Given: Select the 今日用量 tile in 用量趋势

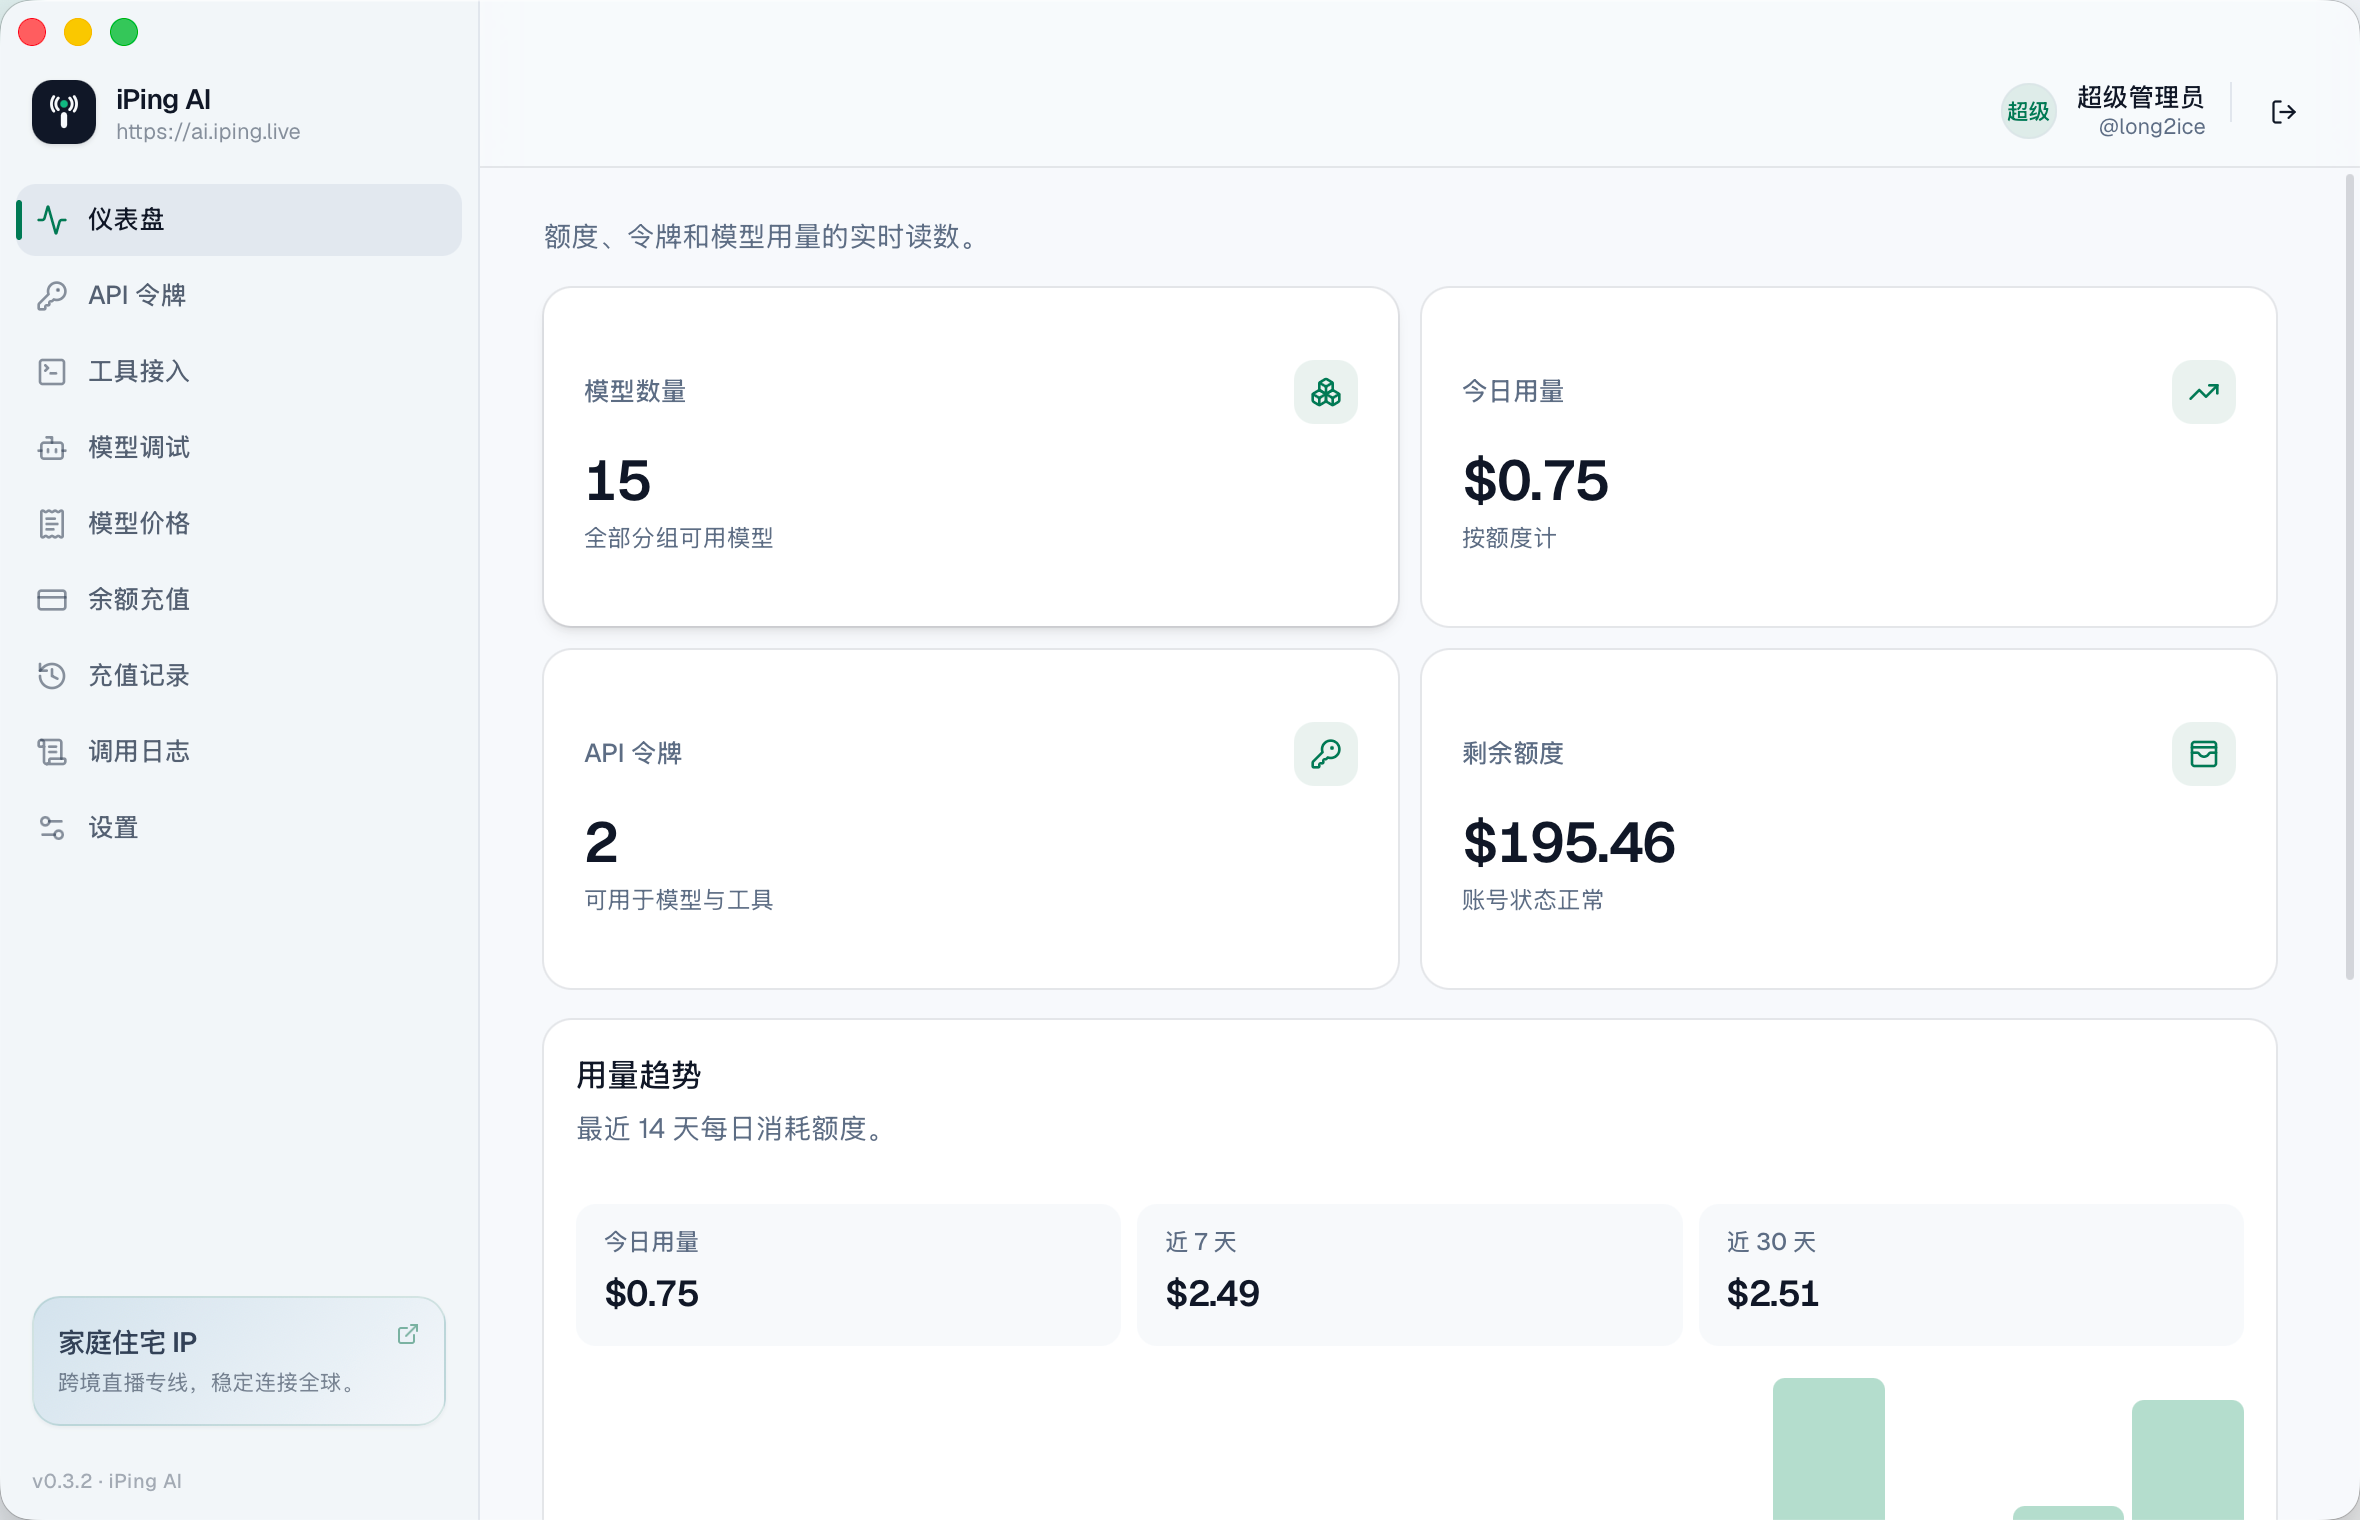Looking at the screenshot, I should tap(848, 1275).
